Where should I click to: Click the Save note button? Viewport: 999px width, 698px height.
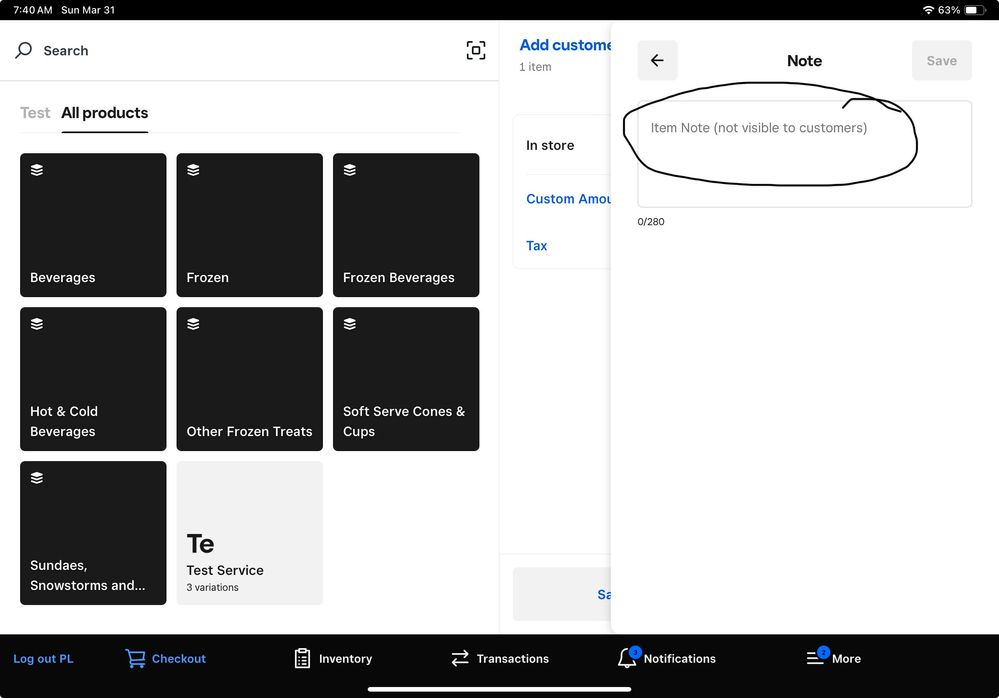pos(941,61)
